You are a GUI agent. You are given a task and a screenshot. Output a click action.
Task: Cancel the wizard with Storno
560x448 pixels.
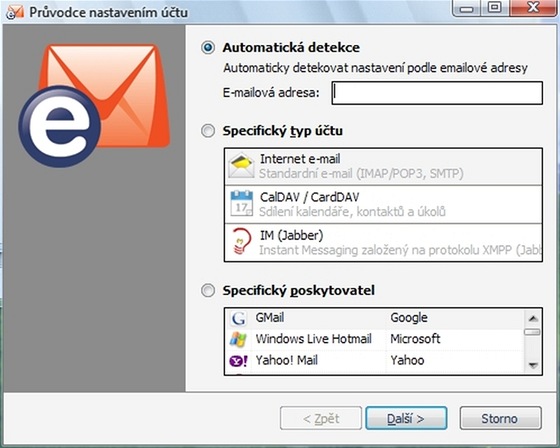point(500,418)
